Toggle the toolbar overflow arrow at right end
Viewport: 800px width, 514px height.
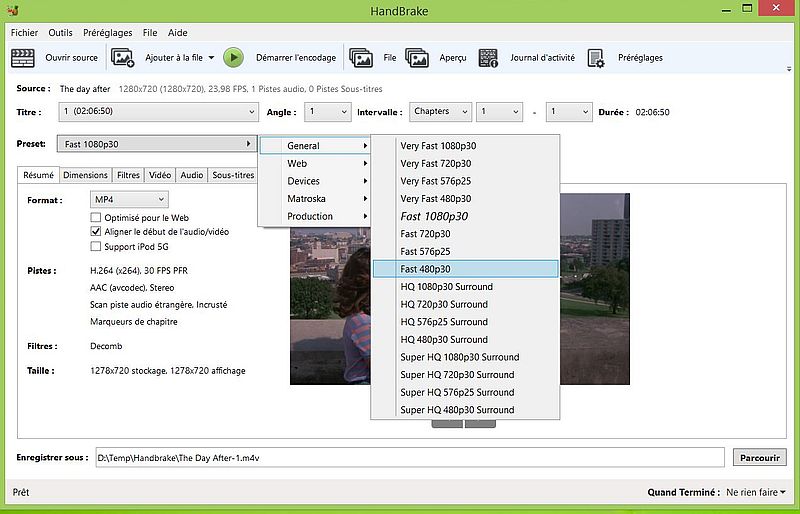pyautogui.click(x=790, y=68)
